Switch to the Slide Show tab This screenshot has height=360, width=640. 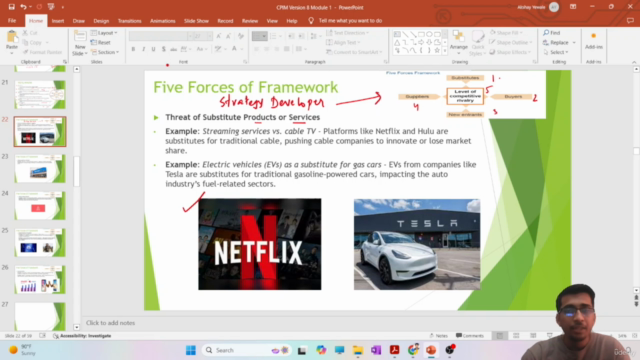coord(196,21)
